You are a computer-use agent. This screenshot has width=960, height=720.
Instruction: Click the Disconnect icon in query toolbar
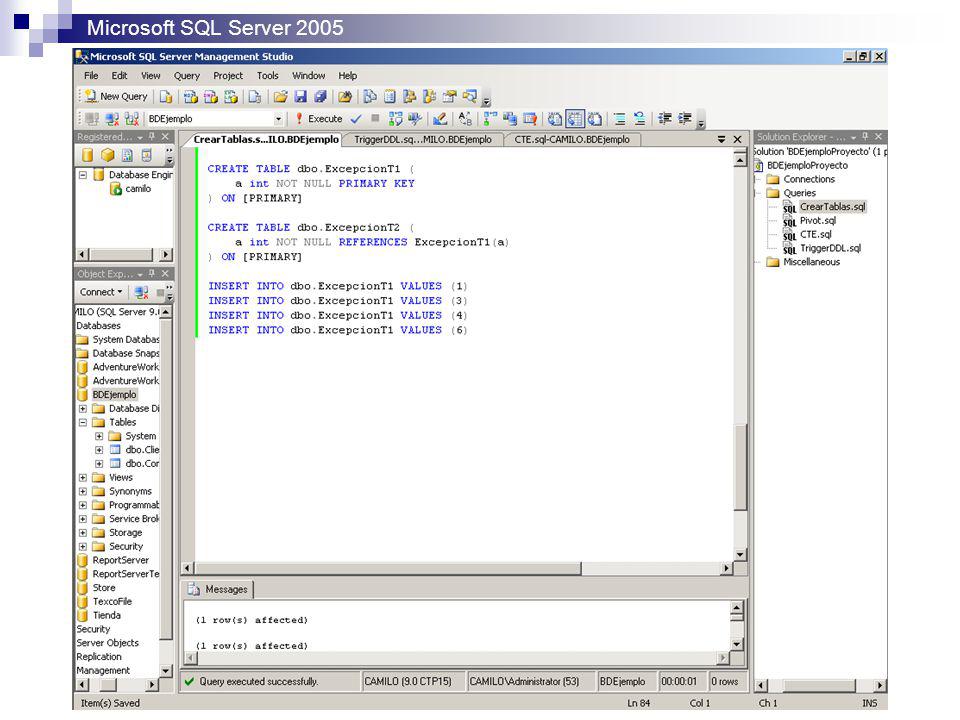(x=111, y=119)
